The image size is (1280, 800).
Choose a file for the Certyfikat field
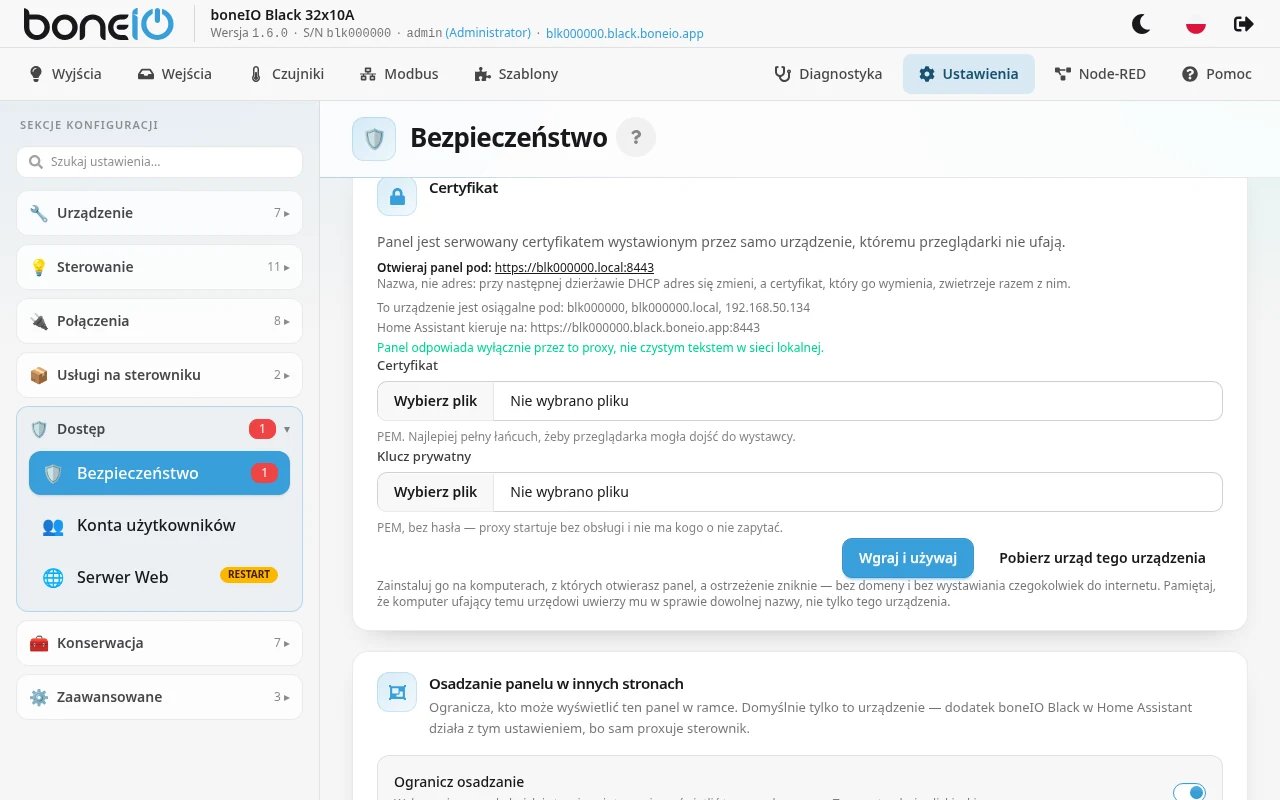(800, 401)
